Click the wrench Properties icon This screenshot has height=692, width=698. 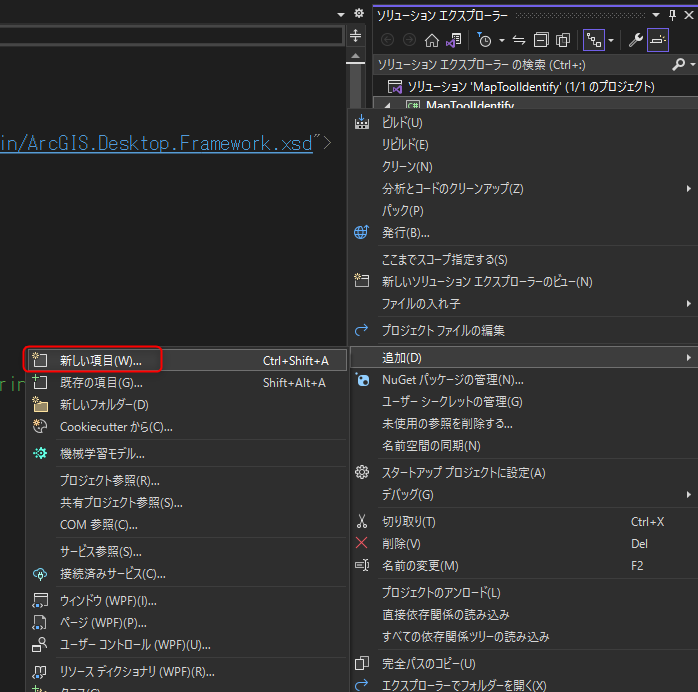(x=635, y=40)
